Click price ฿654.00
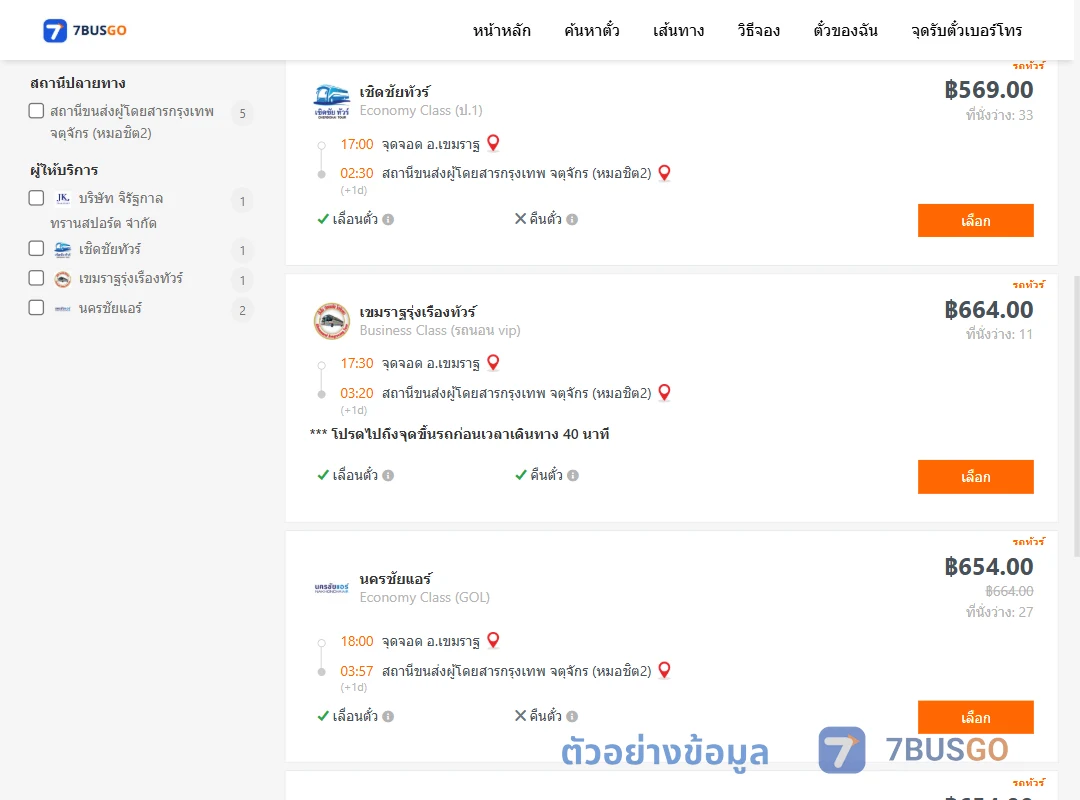 pos(988,566)
